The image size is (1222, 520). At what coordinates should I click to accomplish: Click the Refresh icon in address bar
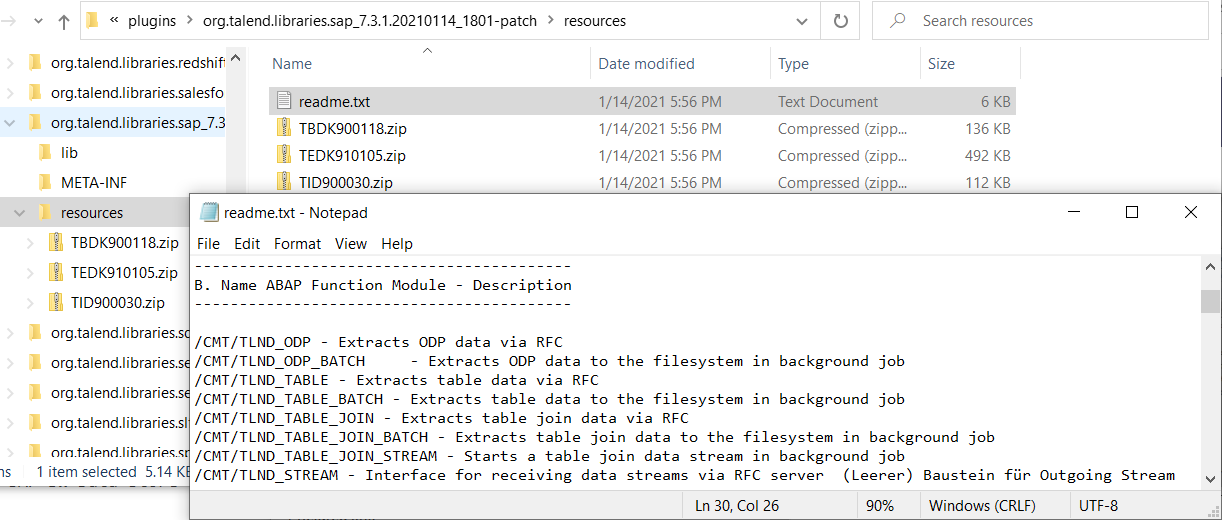click(840, 21)
